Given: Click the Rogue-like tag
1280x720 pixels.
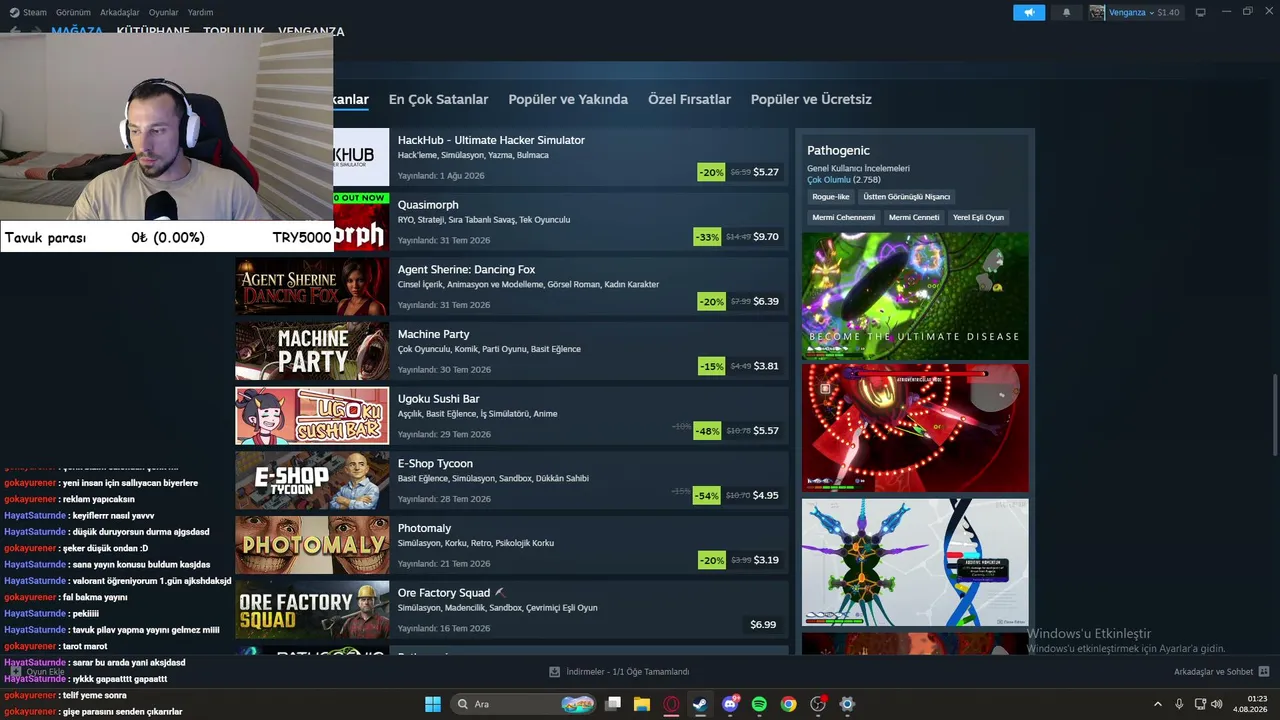Looking at the screenshot, I should point(831,197).
